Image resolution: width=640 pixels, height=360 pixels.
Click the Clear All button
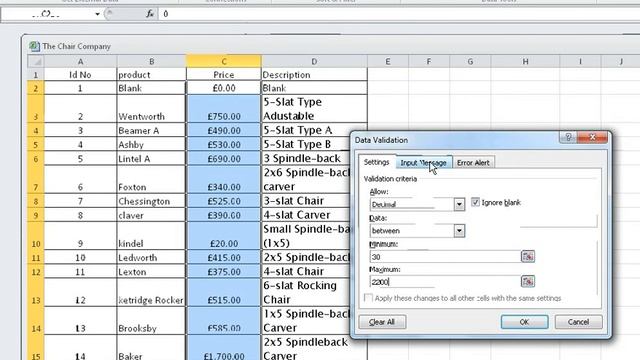[x=382, y=322]
